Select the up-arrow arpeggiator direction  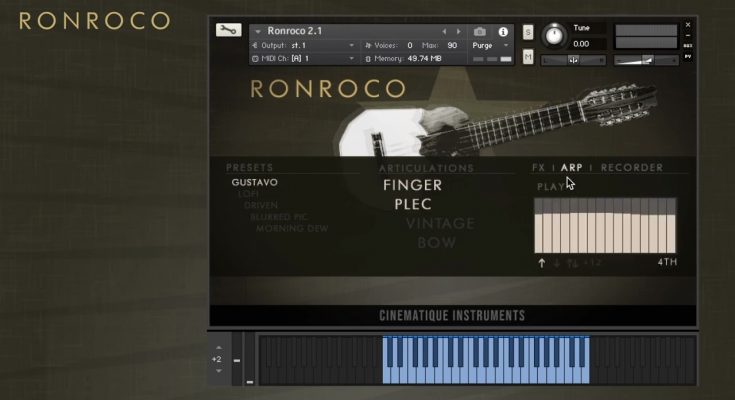point(542,263)
